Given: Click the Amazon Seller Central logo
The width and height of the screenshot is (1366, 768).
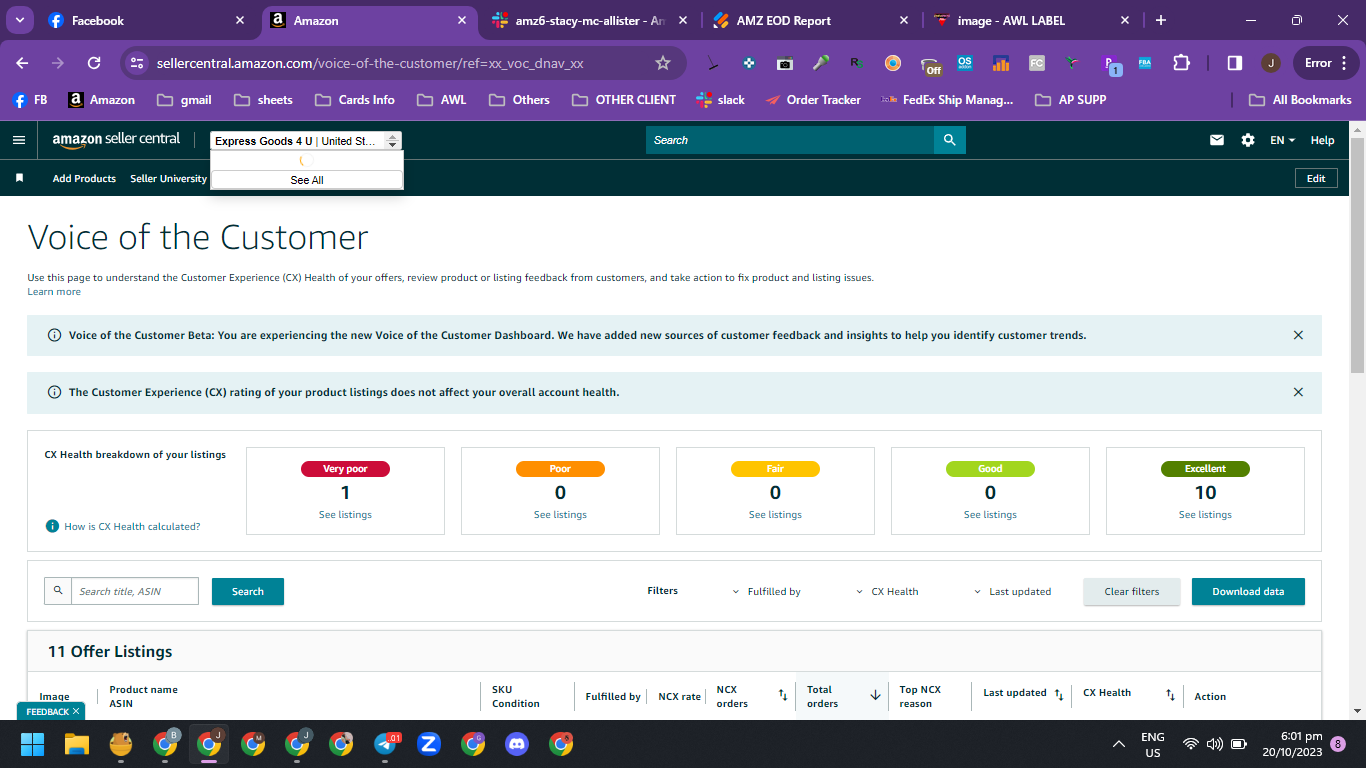Looking at the screenshot, I should tap(116, 140).
